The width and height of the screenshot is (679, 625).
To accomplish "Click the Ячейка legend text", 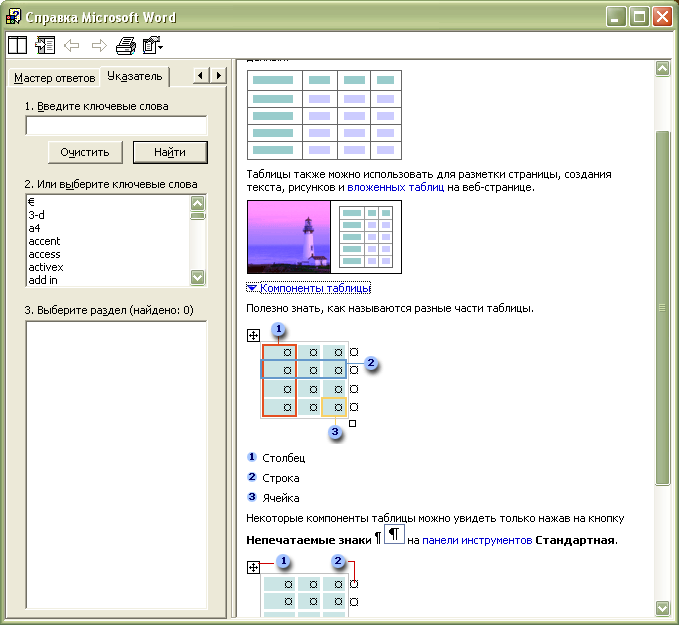I will click(281, 498).
